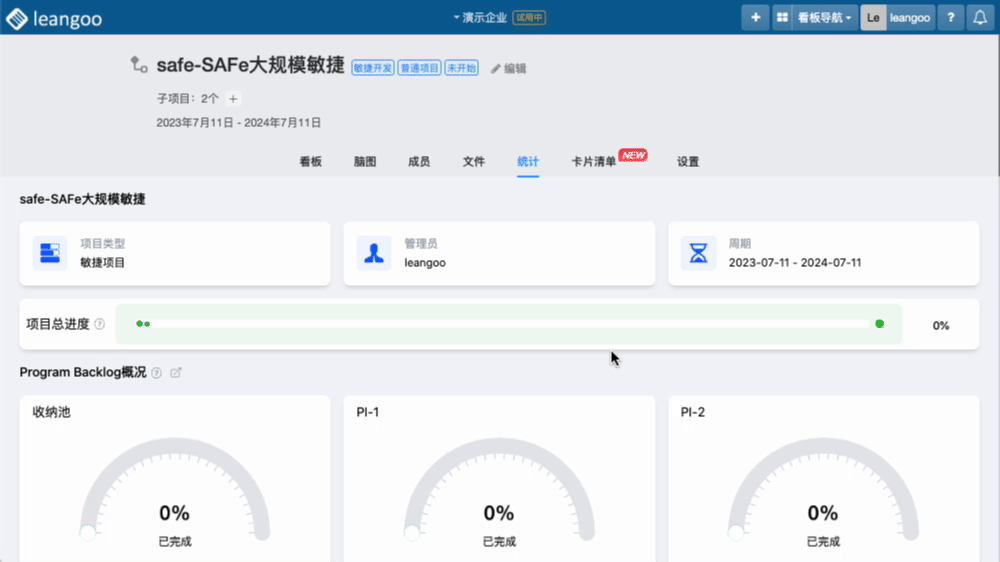
Task: Click the project hierarchy icon beside title
Action: 138,65
